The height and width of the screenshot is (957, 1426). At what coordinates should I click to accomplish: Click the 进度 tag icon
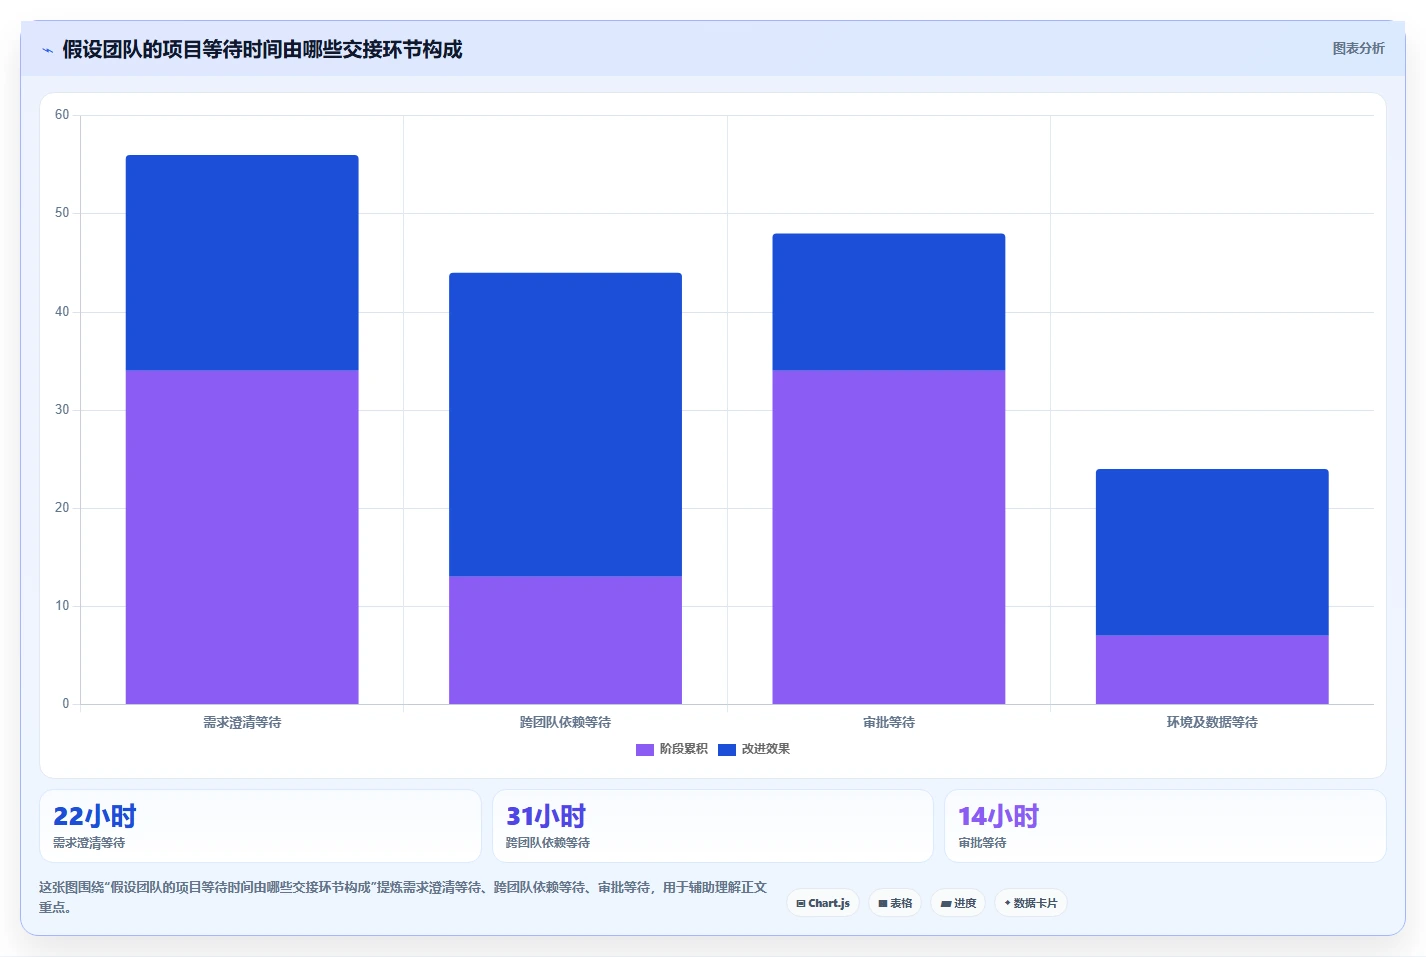point(945,903)
